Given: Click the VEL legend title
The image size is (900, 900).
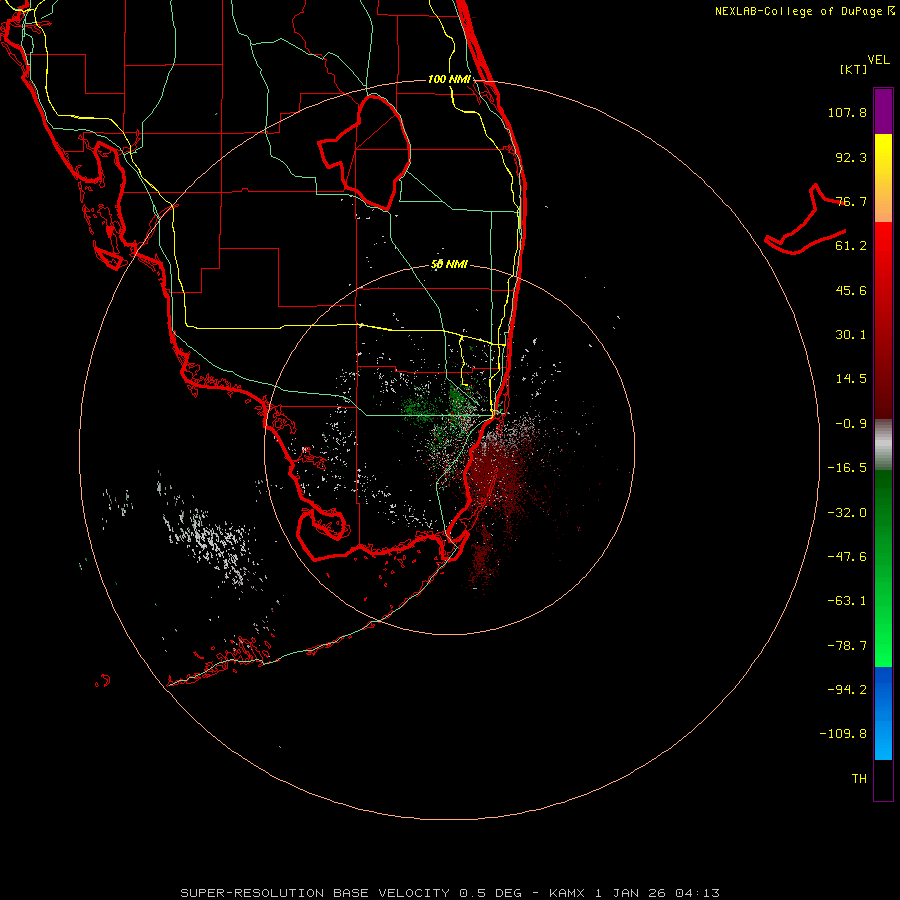Looking at the screenshot, I should pos(878,60).
